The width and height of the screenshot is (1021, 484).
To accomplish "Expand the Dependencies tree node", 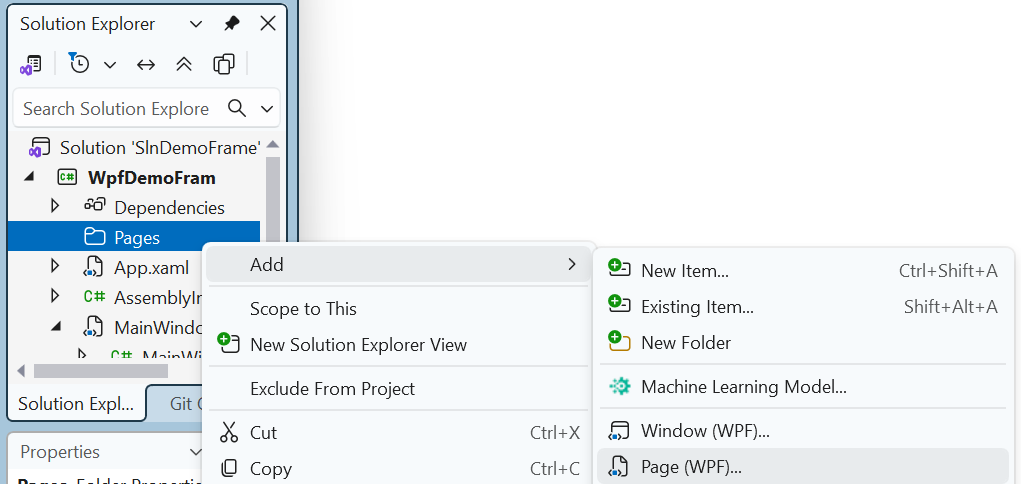I will click(55, 207).
